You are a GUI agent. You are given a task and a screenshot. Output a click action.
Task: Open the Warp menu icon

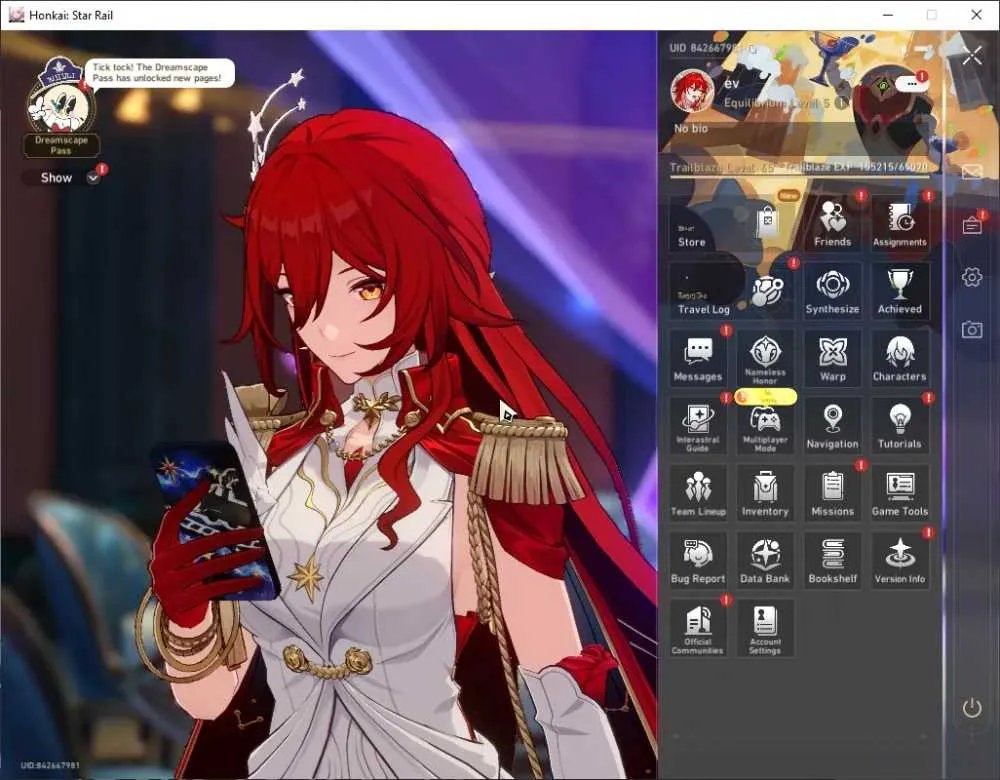click(x=832, y=359)
